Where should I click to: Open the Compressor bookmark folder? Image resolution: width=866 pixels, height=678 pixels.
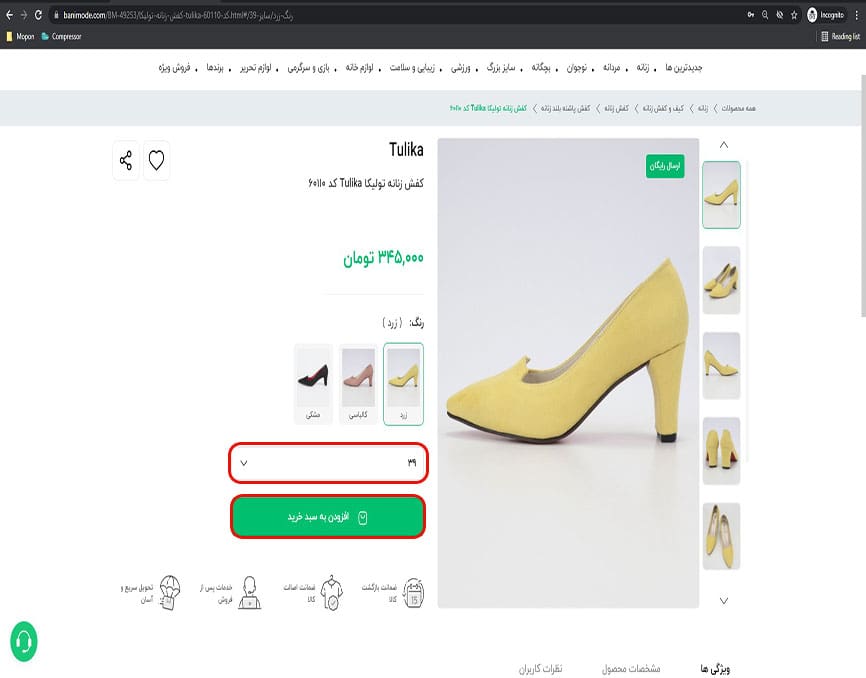(61, 36)
